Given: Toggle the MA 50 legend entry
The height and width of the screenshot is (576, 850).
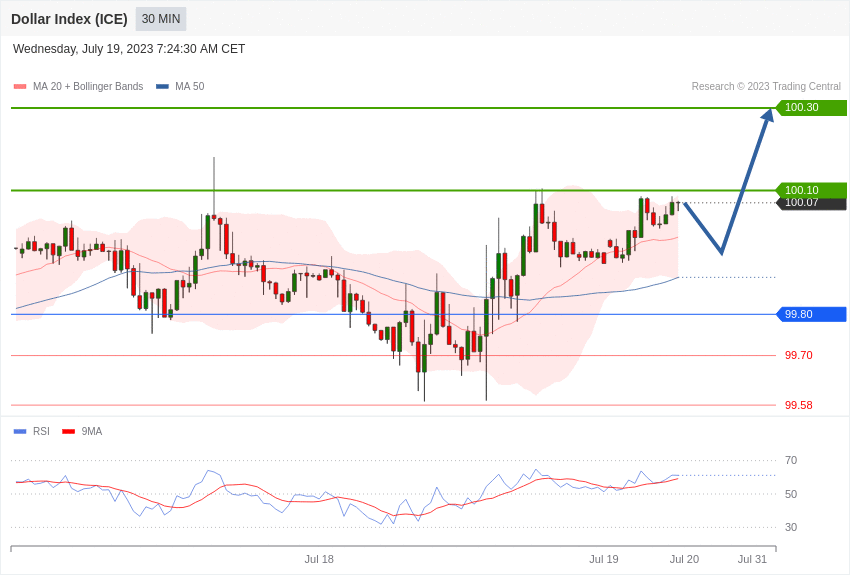Looking at the screenshot, I should (180, 86).
